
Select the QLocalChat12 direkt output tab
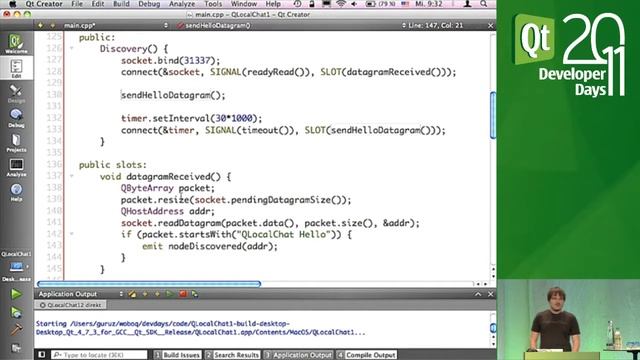tap(71, 305)
